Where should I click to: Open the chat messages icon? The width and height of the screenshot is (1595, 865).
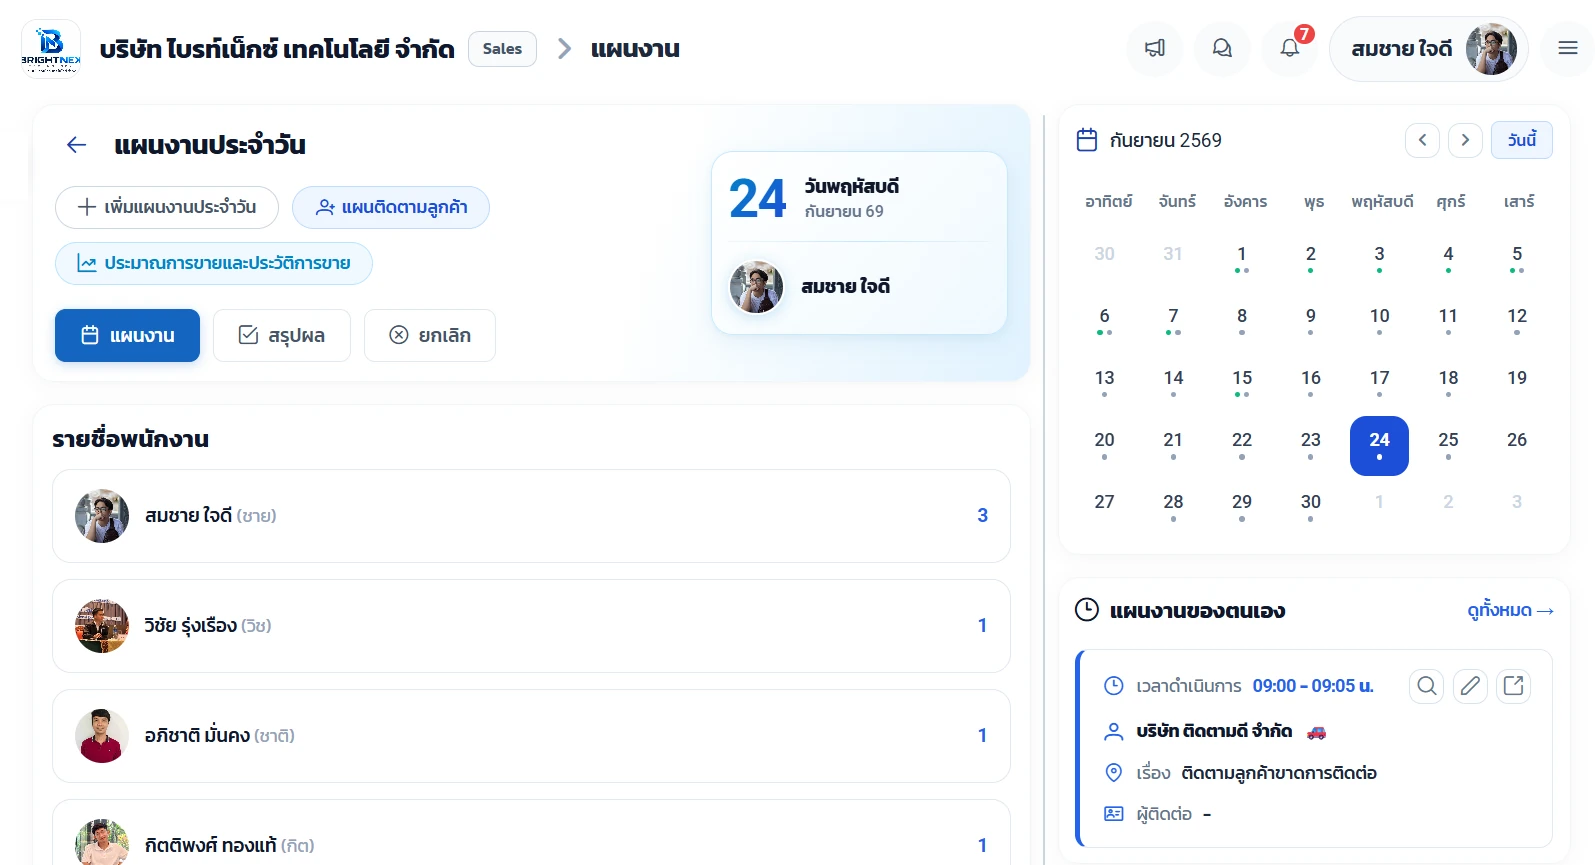pos(1222,48)
